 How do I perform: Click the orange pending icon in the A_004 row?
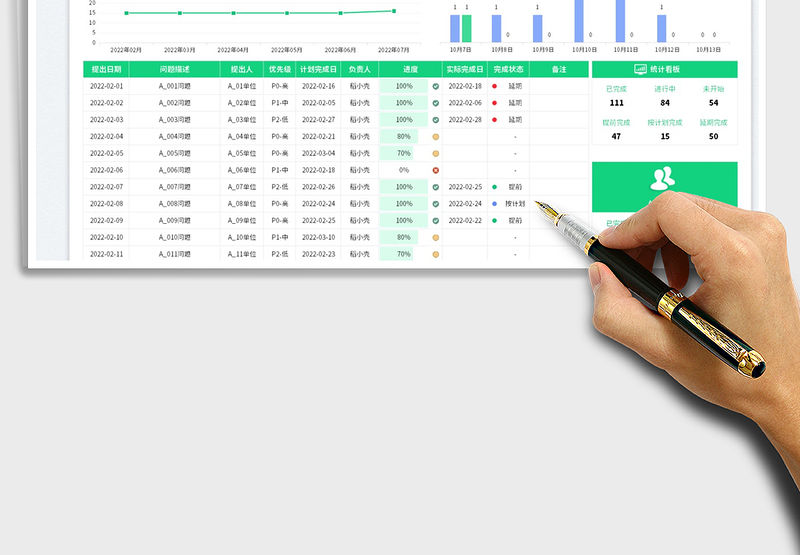pos(435,137)
